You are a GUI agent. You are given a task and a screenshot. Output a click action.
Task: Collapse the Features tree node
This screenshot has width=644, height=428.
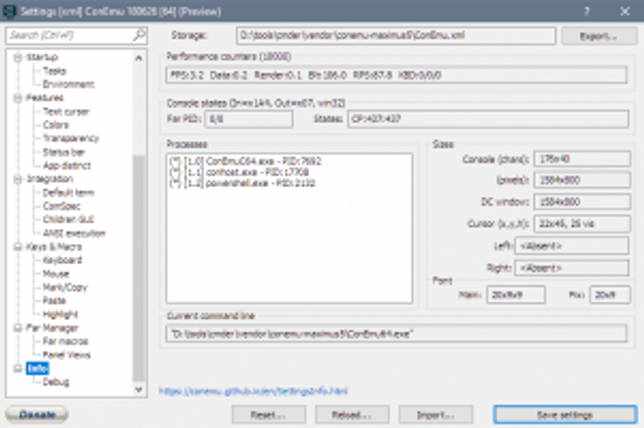point(18,98)
